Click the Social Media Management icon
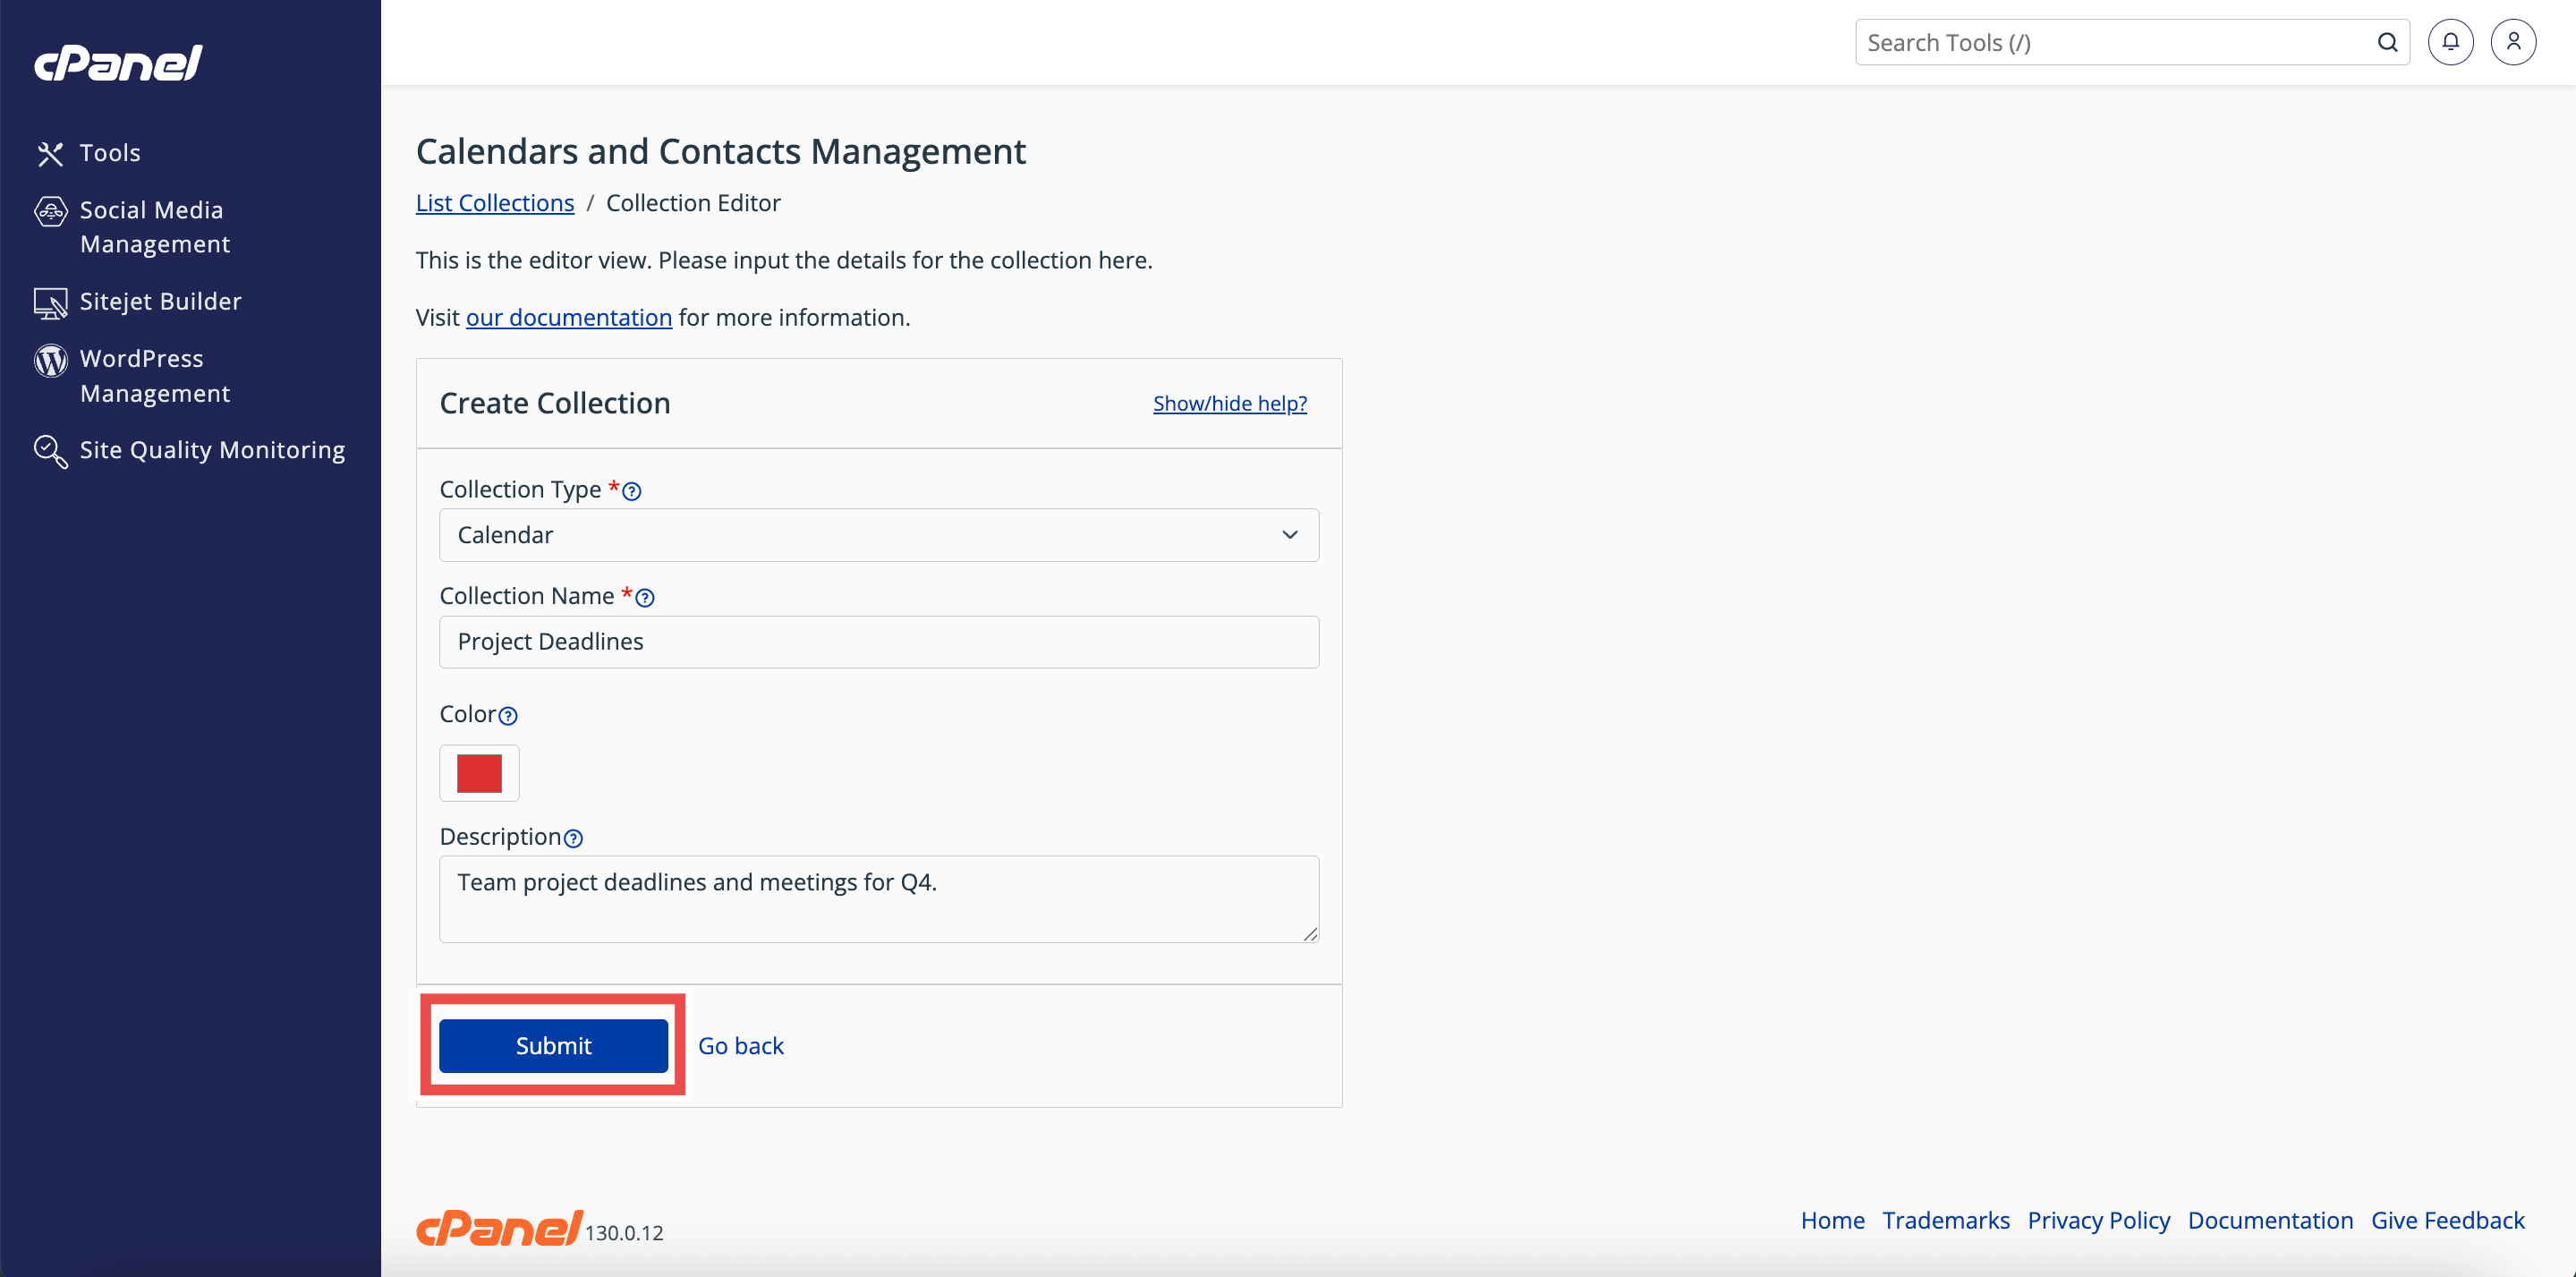The width and height of the screenshot is (2576, 1277). pos(50,211)
